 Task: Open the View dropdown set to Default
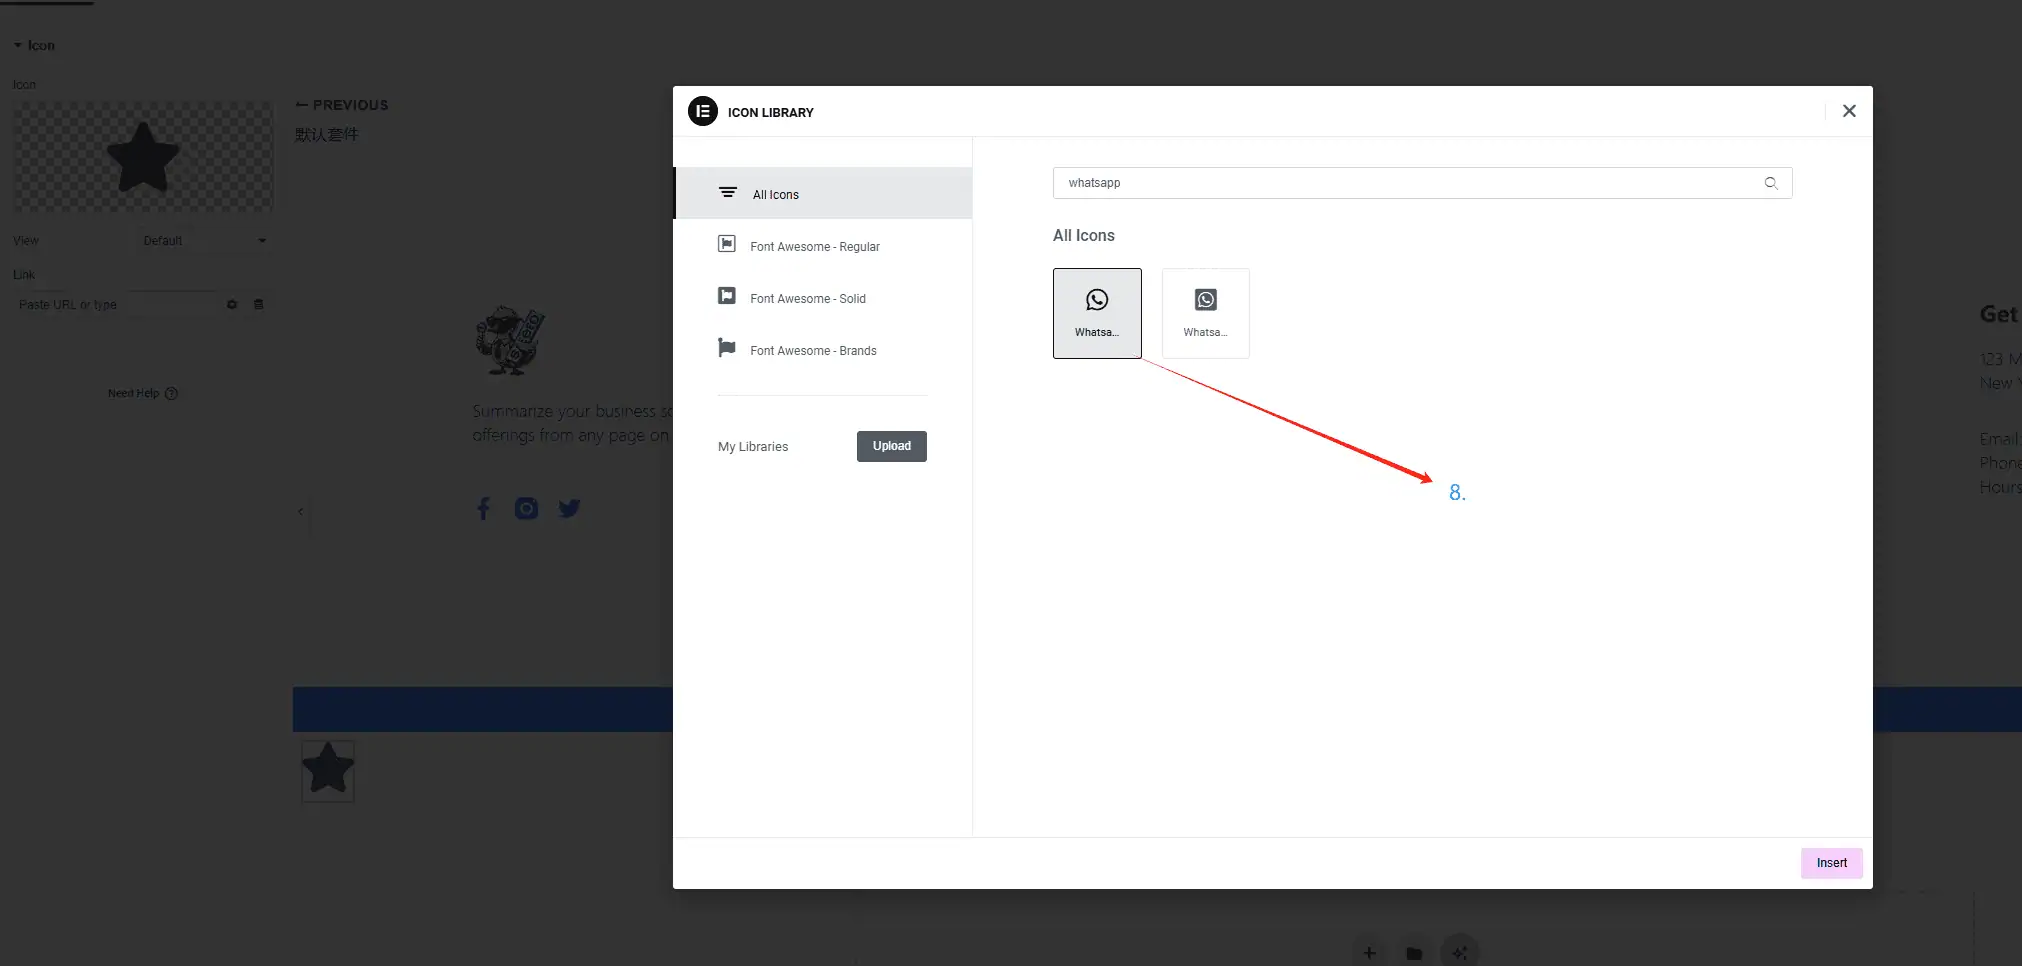coord(205,241)
